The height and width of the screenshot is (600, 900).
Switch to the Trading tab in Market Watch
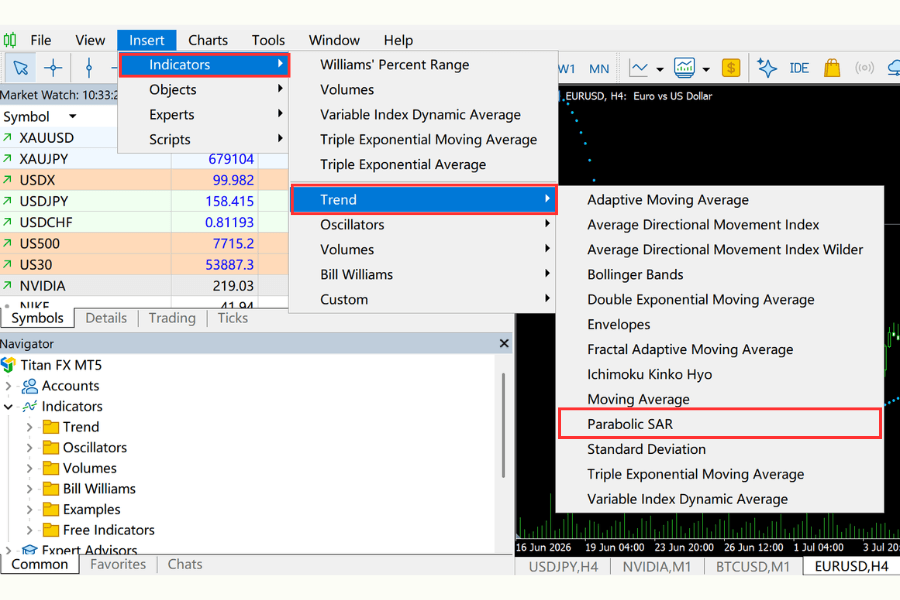coord(172,318)
